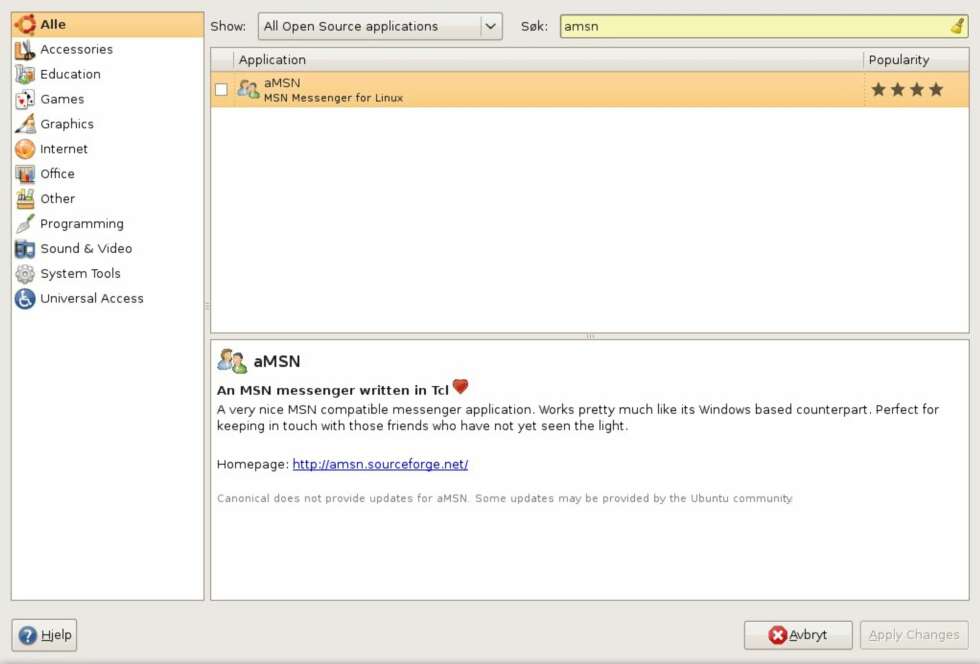980x664 pixels.
Task: Select the Sound & Video label
Action: click(x=86, y=249)
